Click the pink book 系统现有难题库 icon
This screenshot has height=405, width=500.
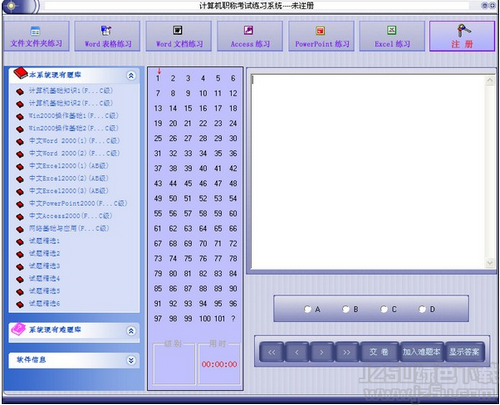pyautogui.click(x=18, y=329)
